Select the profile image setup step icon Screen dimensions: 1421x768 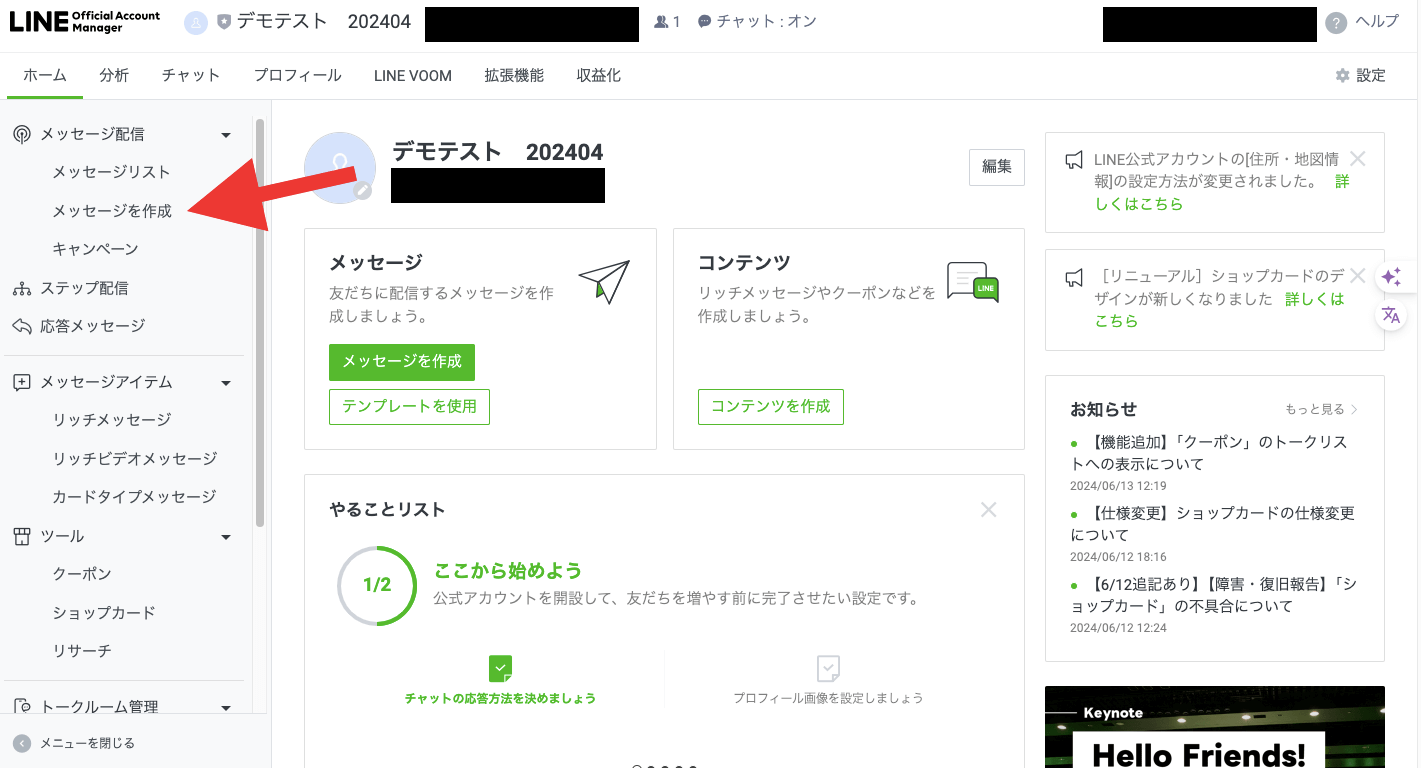[828, 668]
